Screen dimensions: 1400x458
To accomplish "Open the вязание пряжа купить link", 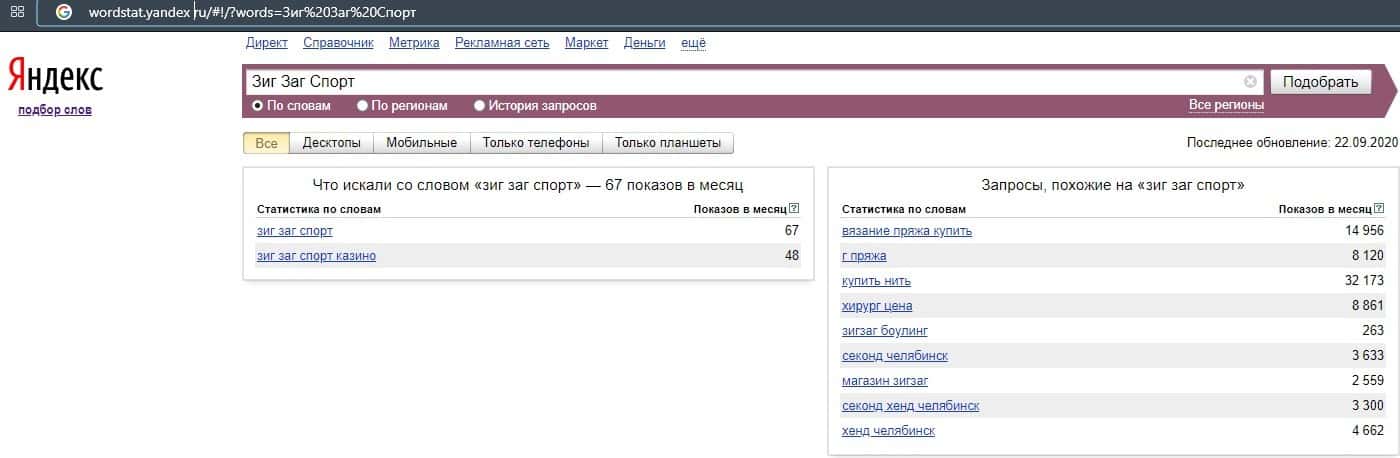I will click(x=907, y=231).
